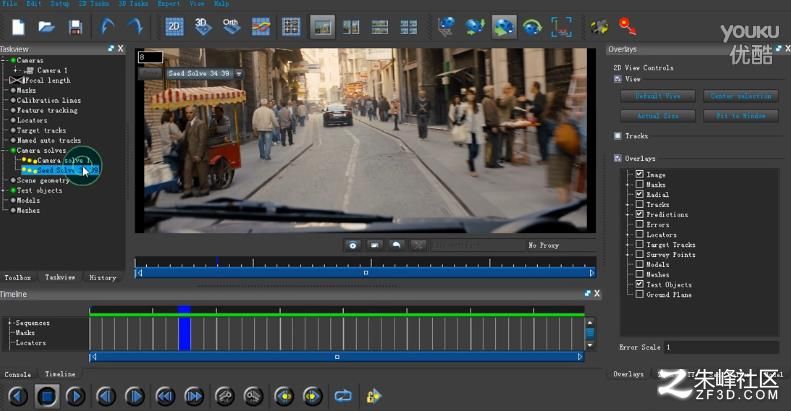
Task: Collapse the Cameras node in Taskview
Action: point(5,60)
